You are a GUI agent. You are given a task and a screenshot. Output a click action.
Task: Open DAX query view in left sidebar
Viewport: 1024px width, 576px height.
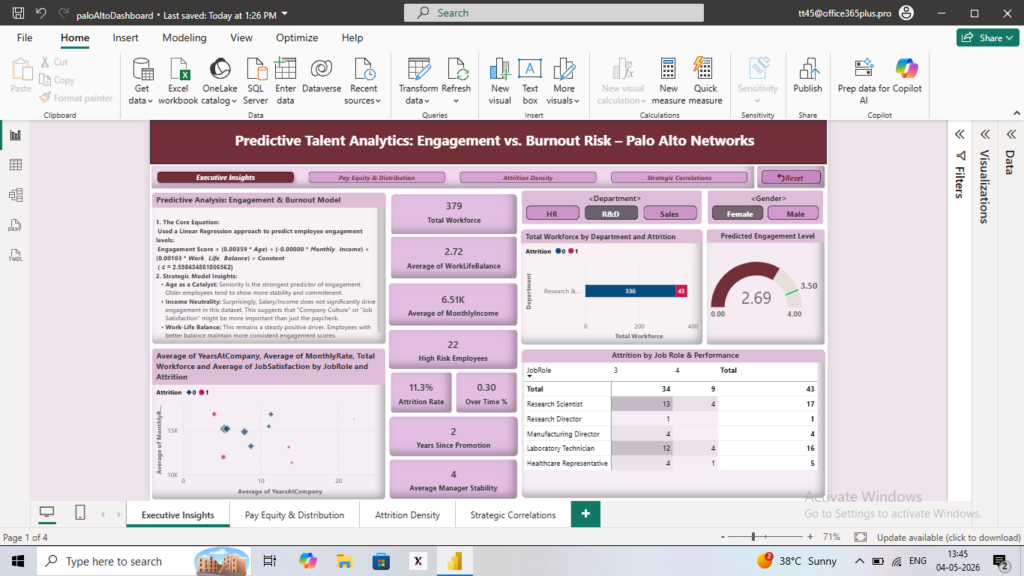16,225
